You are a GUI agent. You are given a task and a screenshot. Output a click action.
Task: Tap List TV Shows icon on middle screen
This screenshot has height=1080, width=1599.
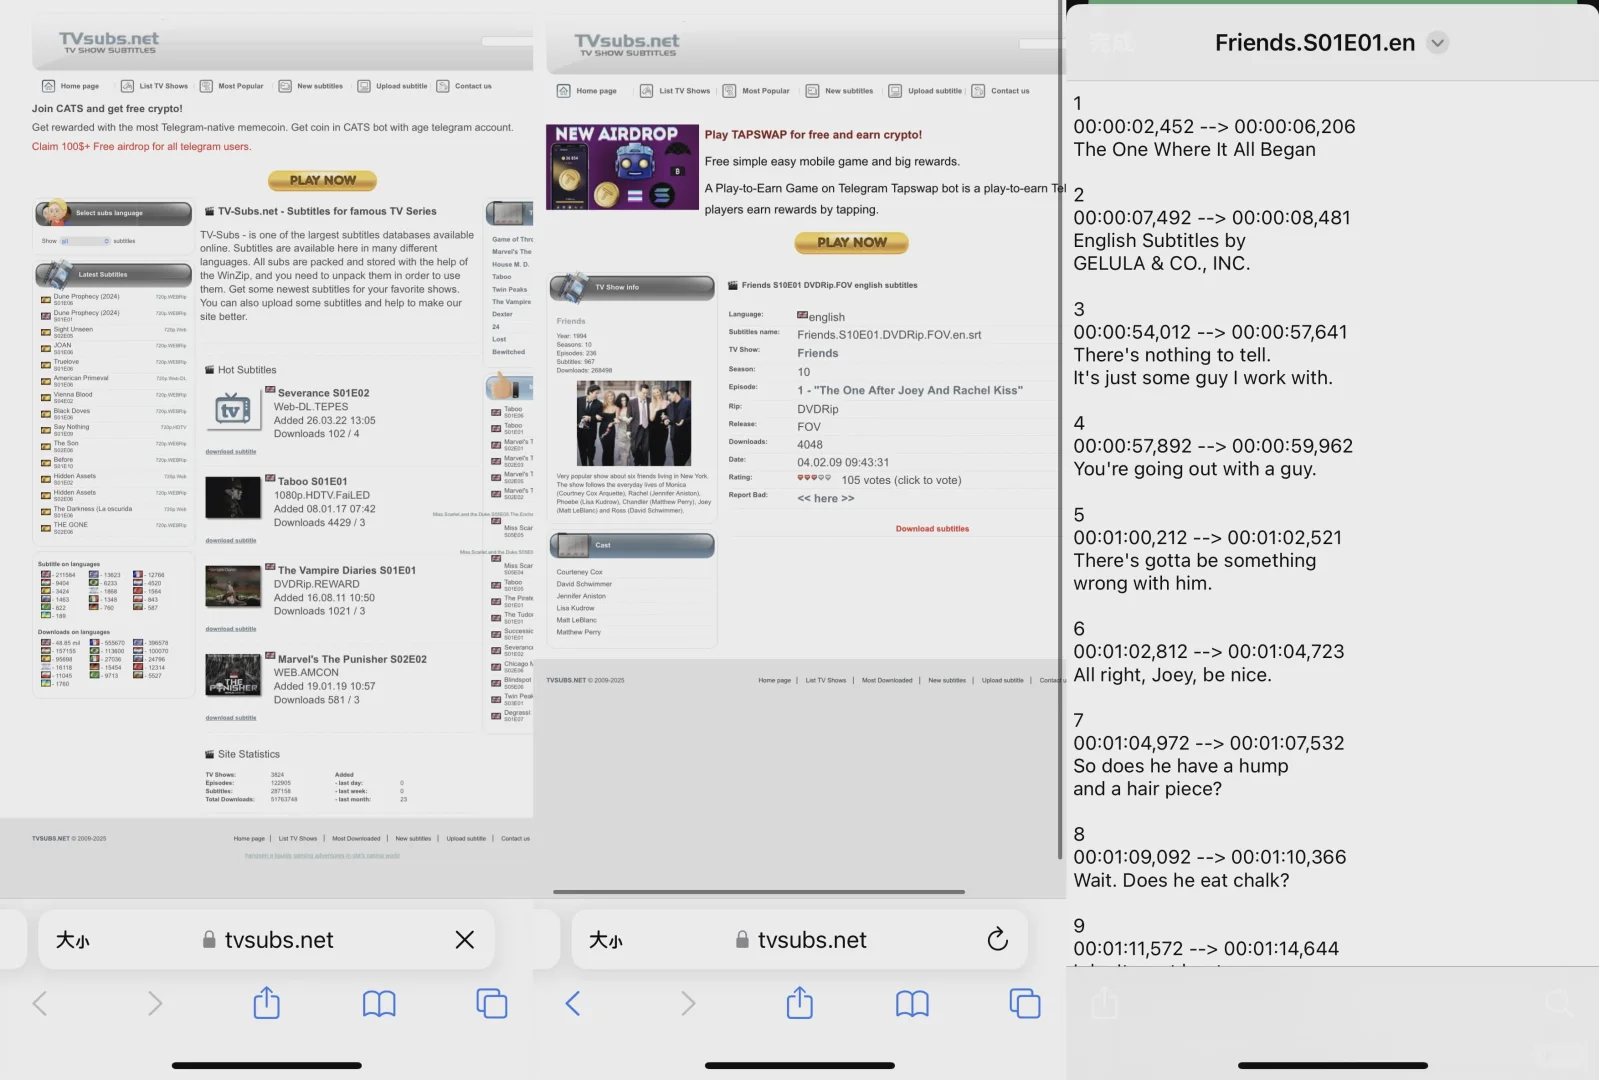point(646,91)
